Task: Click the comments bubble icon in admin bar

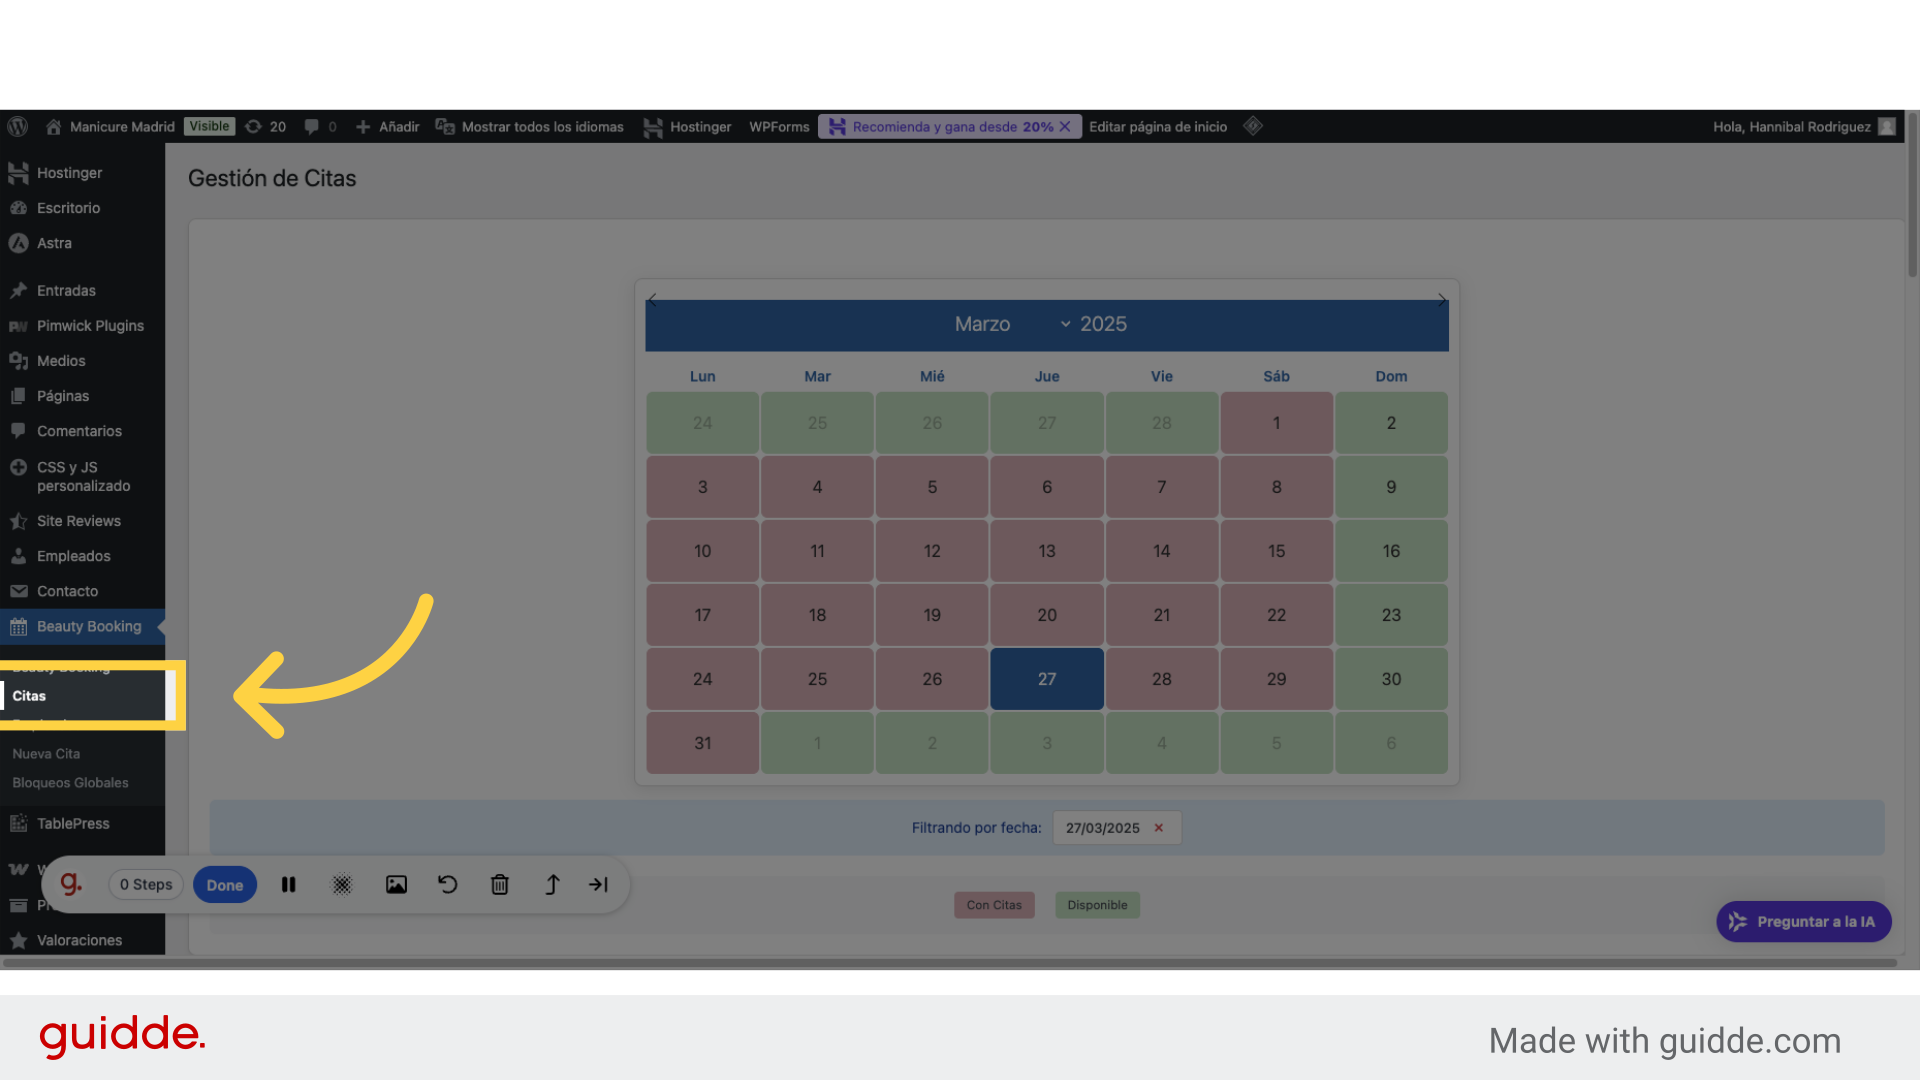Action: click(x=312, y=127)
